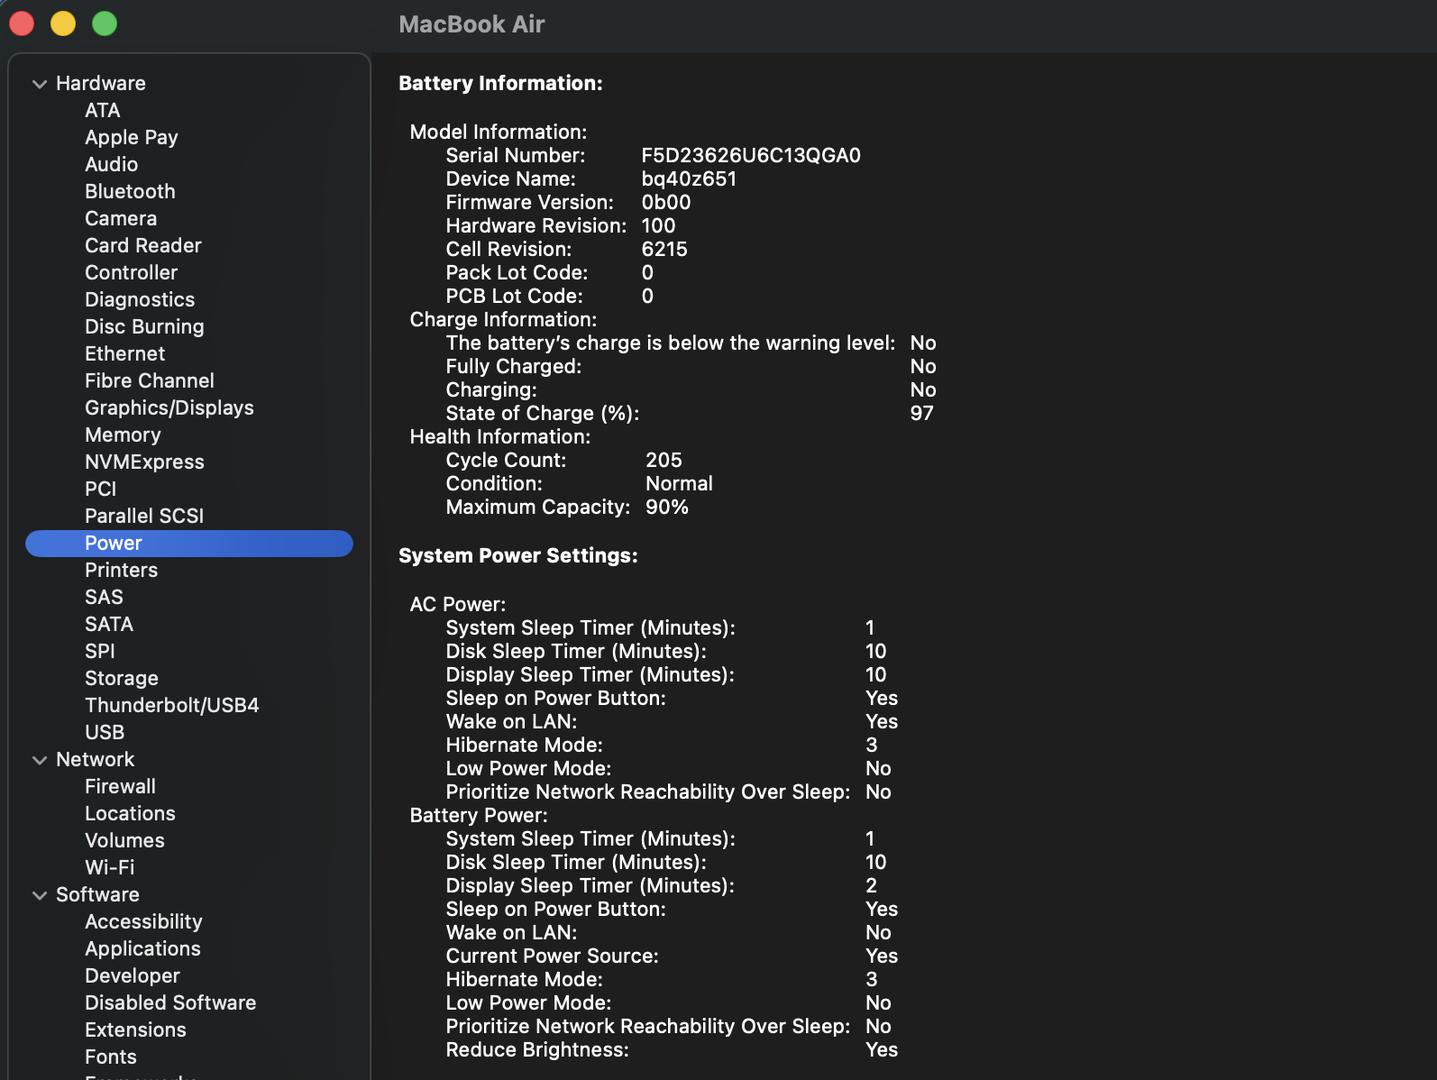The width and height of the screenshot is (1437, 1080).
Task: Click the green zoom window button
Action: click(x=104, y=23)
